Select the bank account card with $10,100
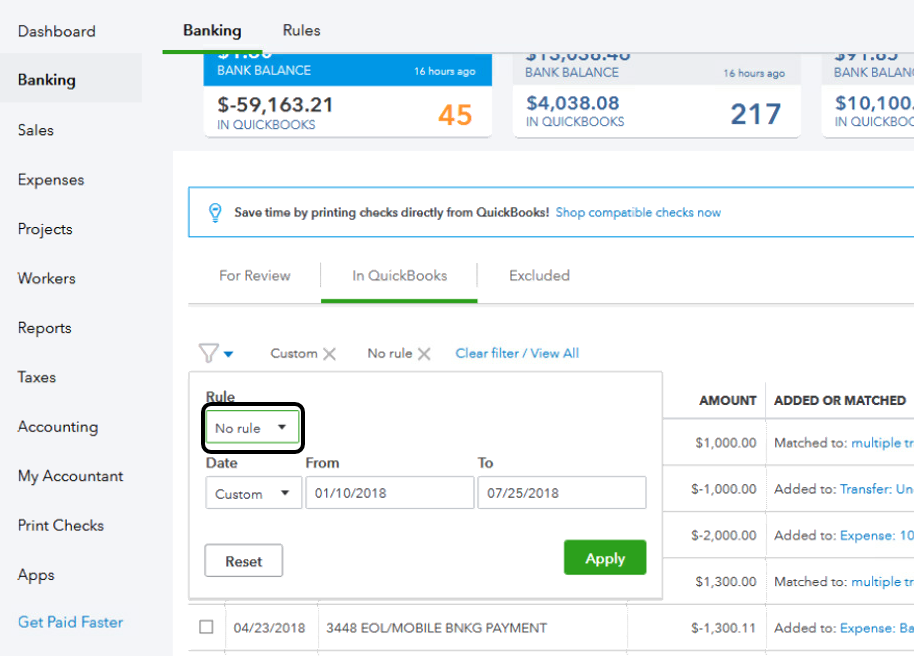 click(x=868, y=96)
